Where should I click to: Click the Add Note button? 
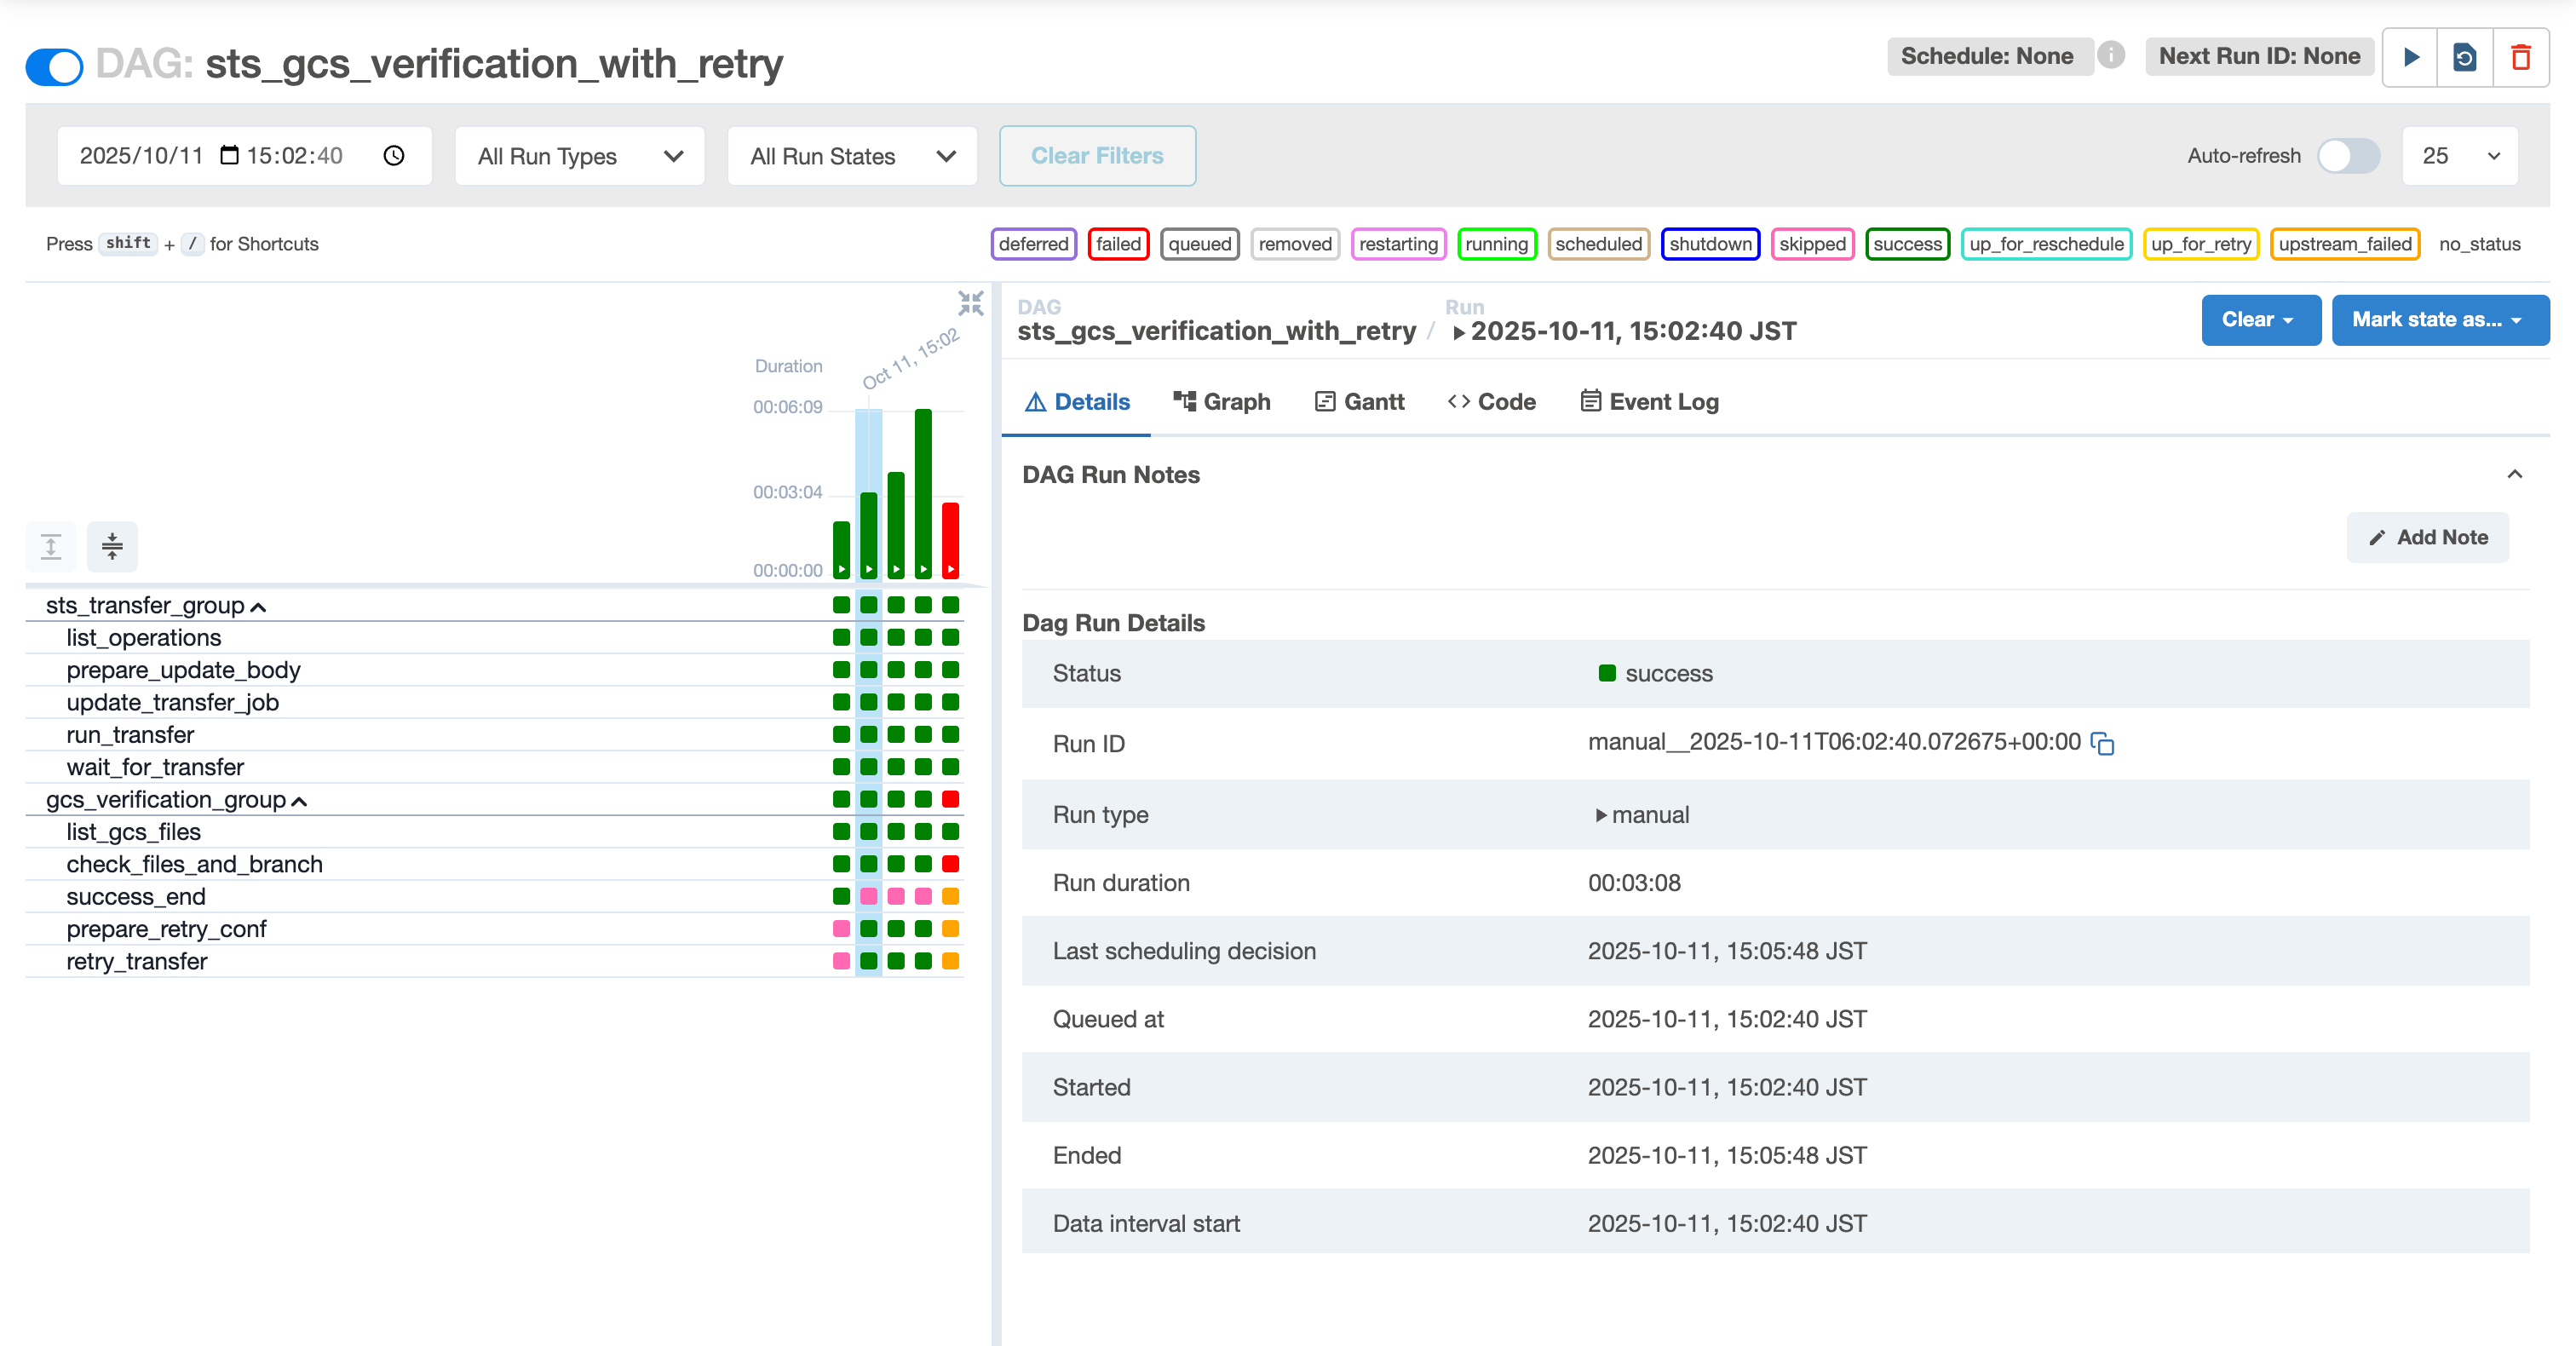2428,537
